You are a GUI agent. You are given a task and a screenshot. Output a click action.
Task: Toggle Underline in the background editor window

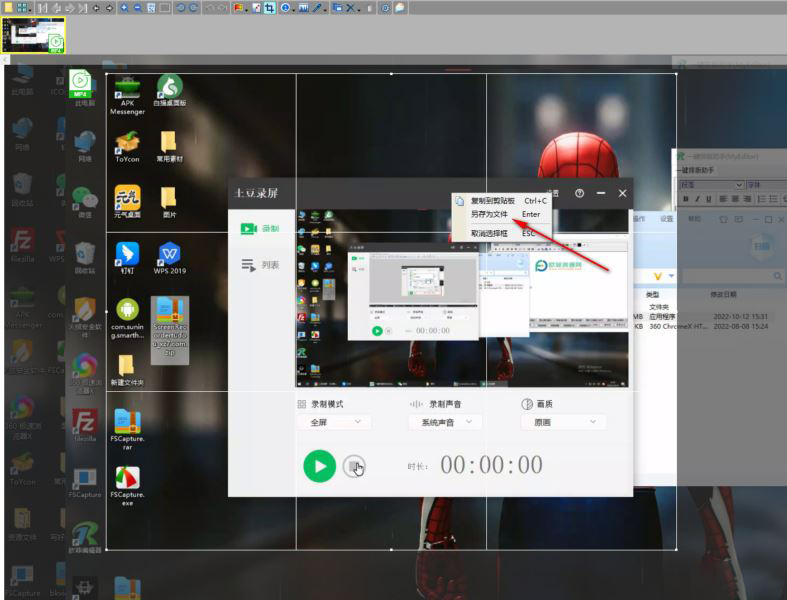click(x=709, y=199)
